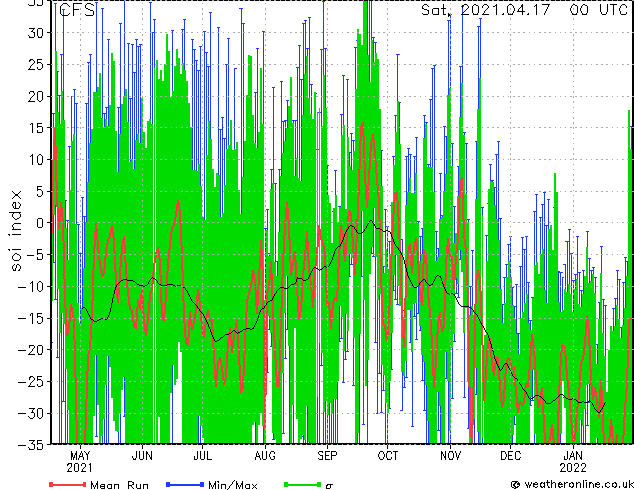This screenshot has width=634, height=490.
Task: Click the 2021 year label
Action: (80, 468)
